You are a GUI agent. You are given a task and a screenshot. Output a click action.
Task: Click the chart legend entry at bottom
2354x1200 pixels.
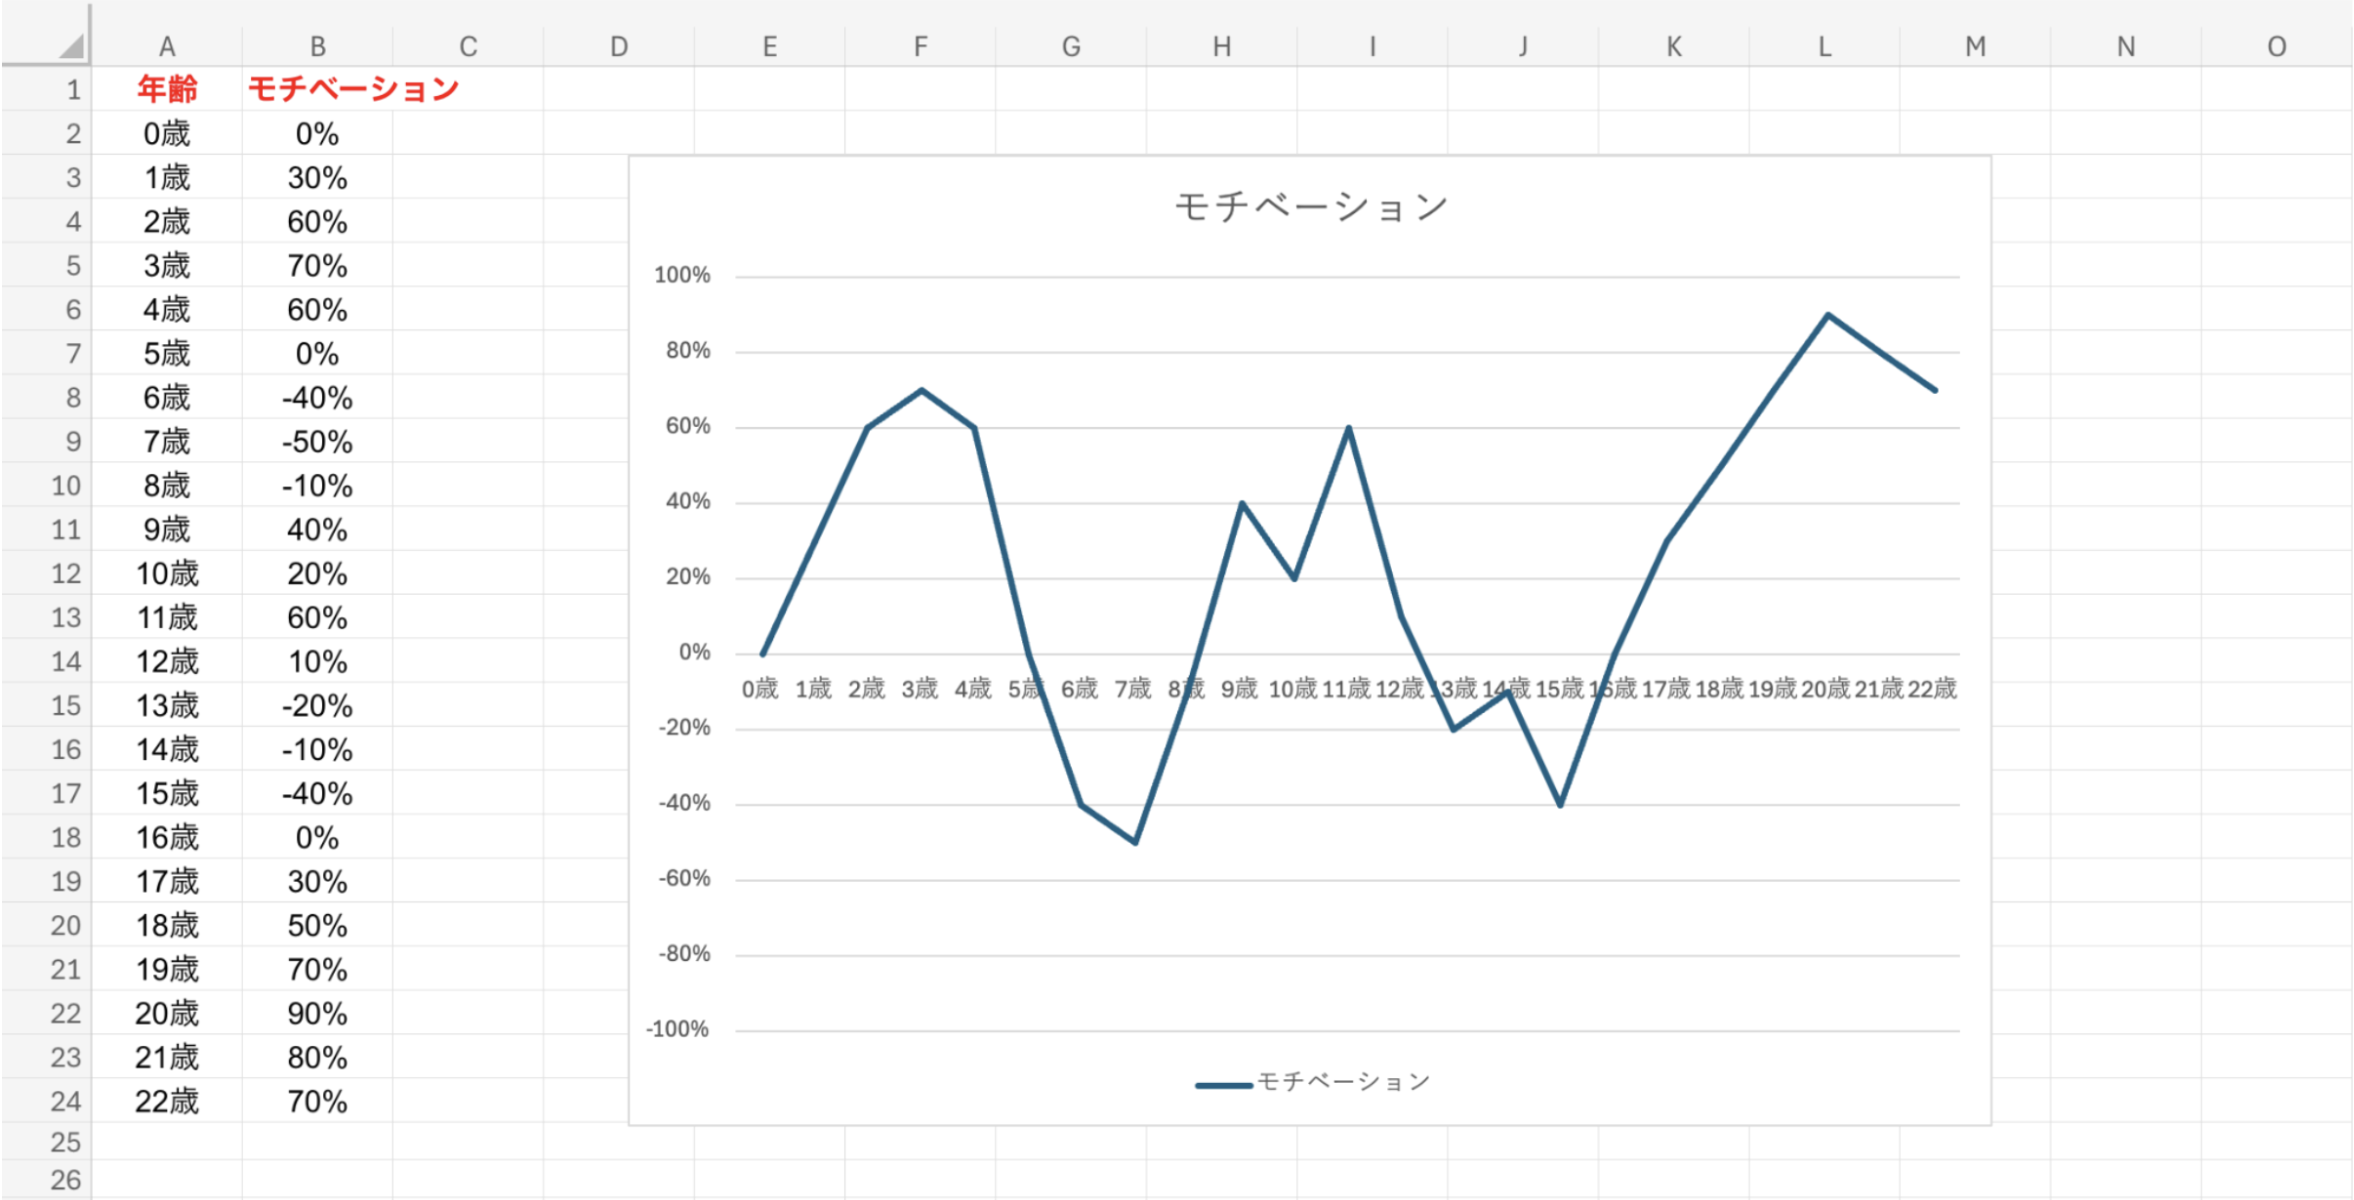pyautogui.click(x=1312, y=1082)
